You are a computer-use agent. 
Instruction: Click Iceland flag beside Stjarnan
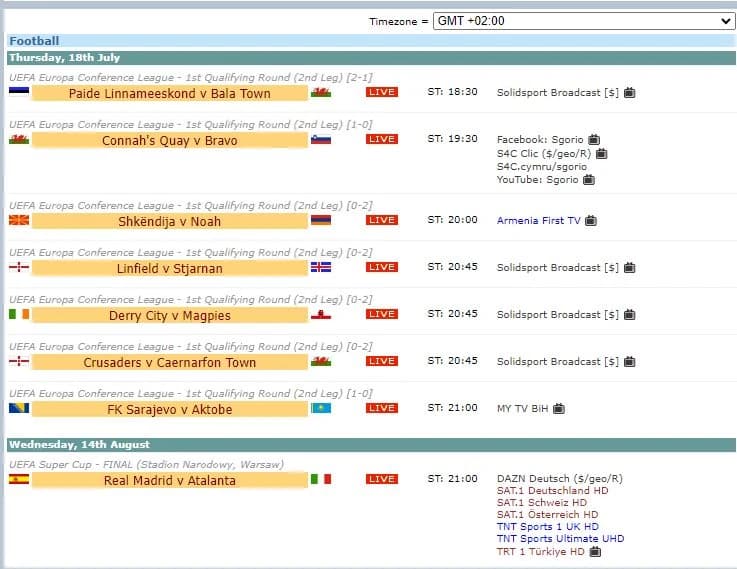[x=321, y=267]
